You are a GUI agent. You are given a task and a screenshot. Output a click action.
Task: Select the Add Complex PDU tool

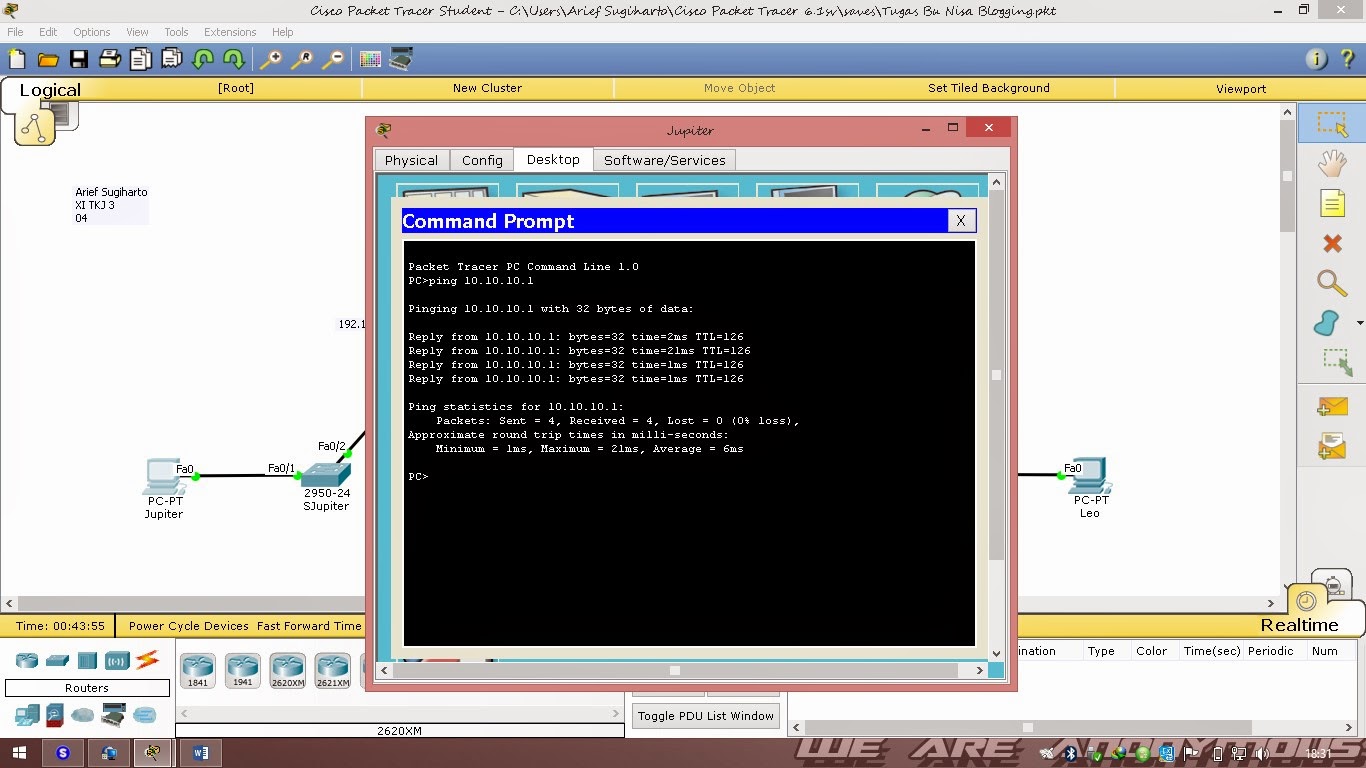(x=1332, y=446)
